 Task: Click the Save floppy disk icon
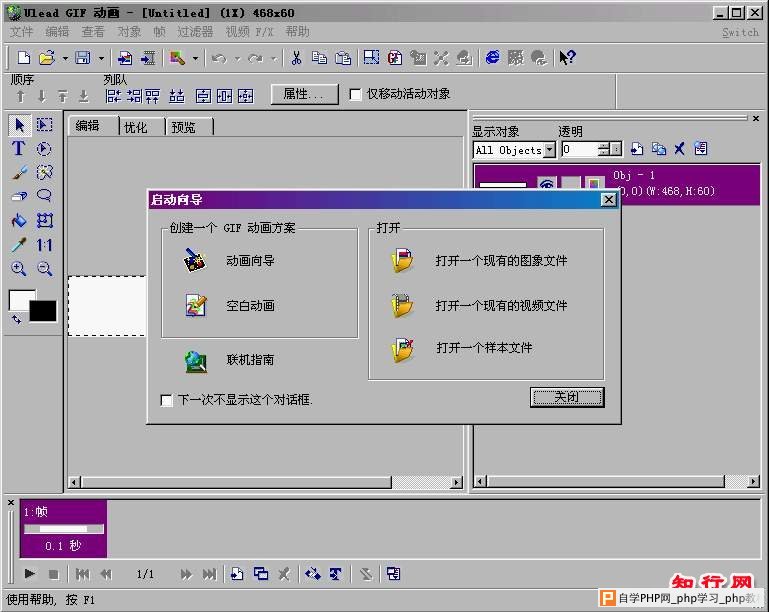click(x=82, y=58)
